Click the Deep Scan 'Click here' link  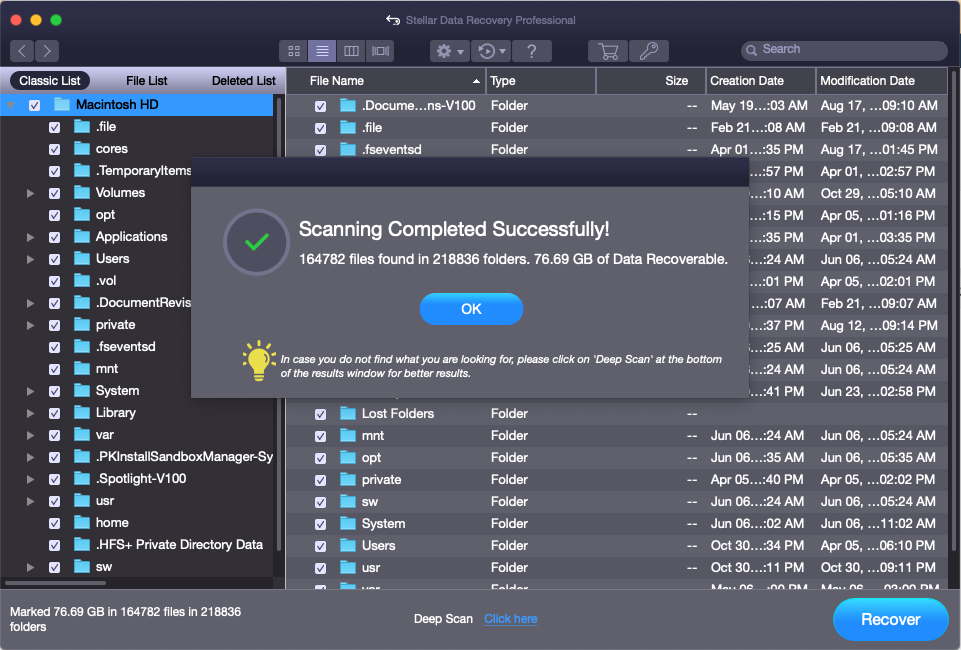click(511, 619)
